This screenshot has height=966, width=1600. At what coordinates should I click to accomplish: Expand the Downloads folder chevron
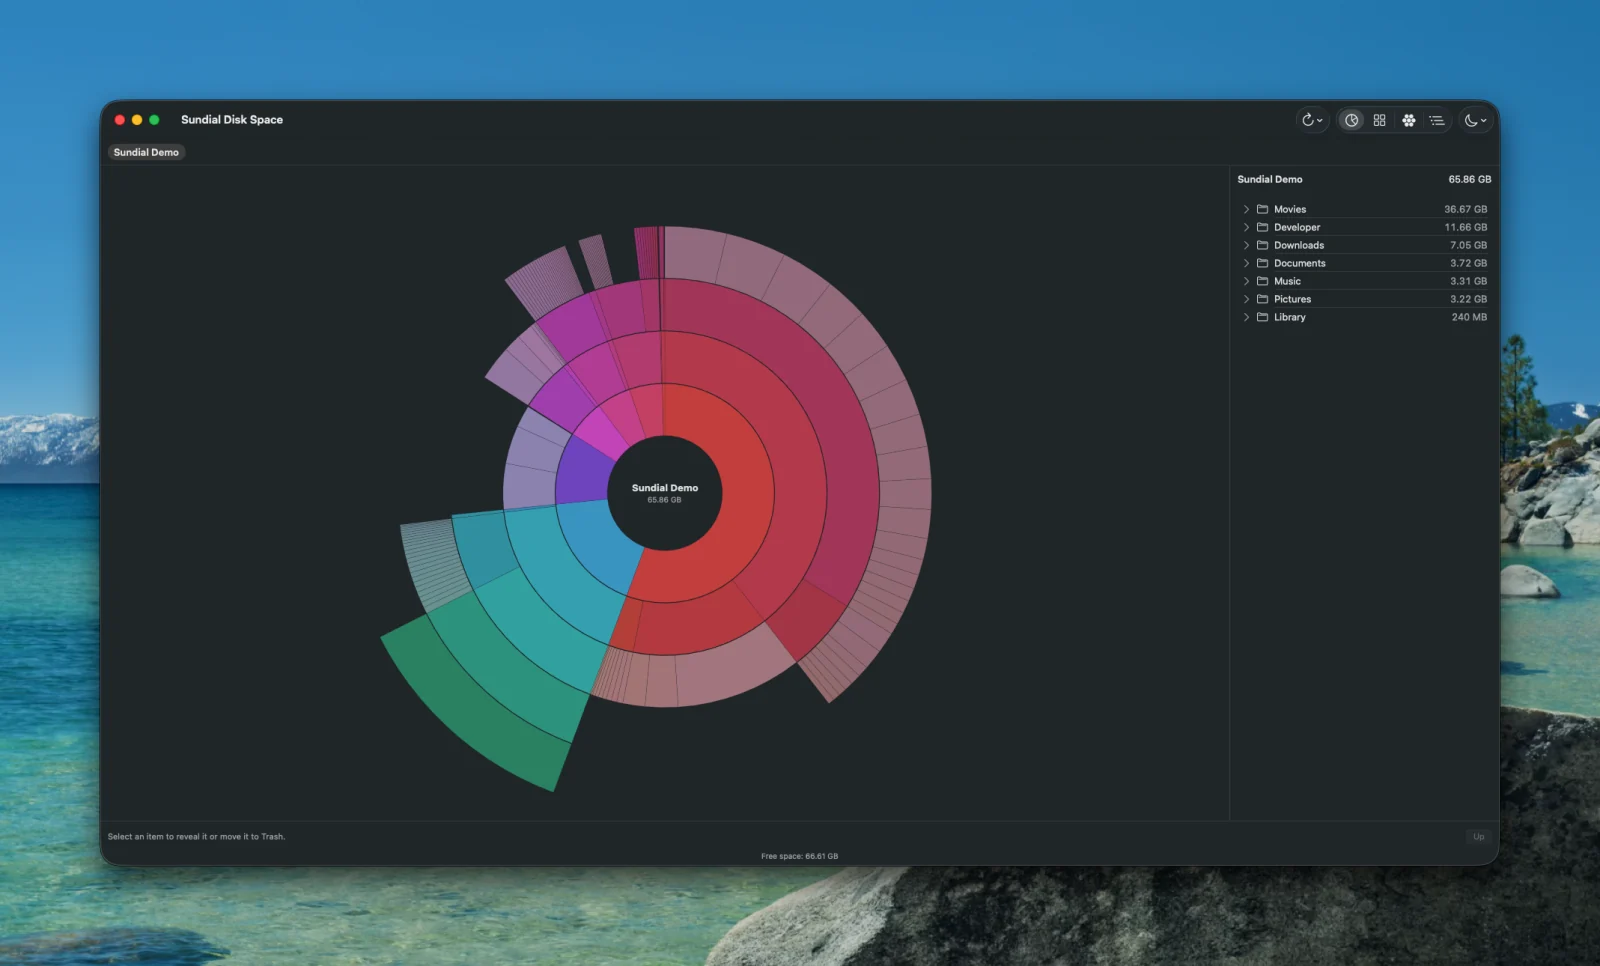1246,245
